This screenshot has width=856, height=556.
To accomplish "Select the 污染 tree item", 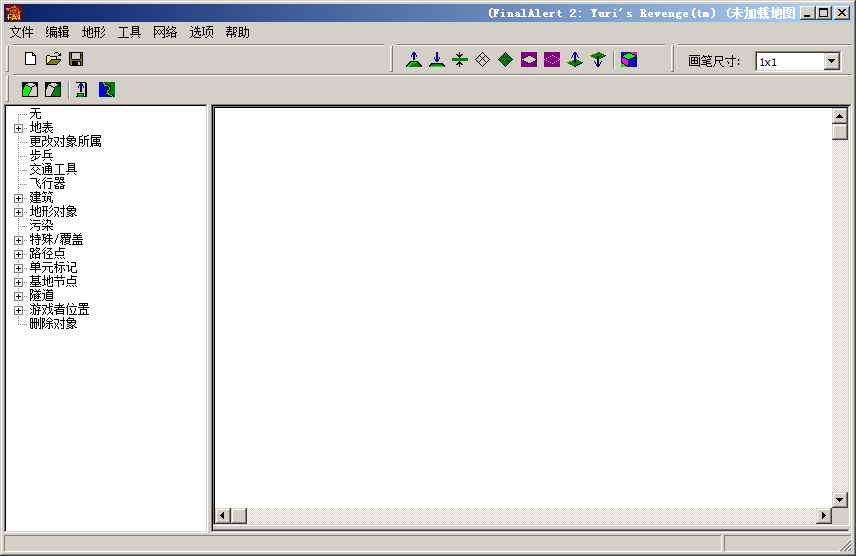I will coord(41,225).
